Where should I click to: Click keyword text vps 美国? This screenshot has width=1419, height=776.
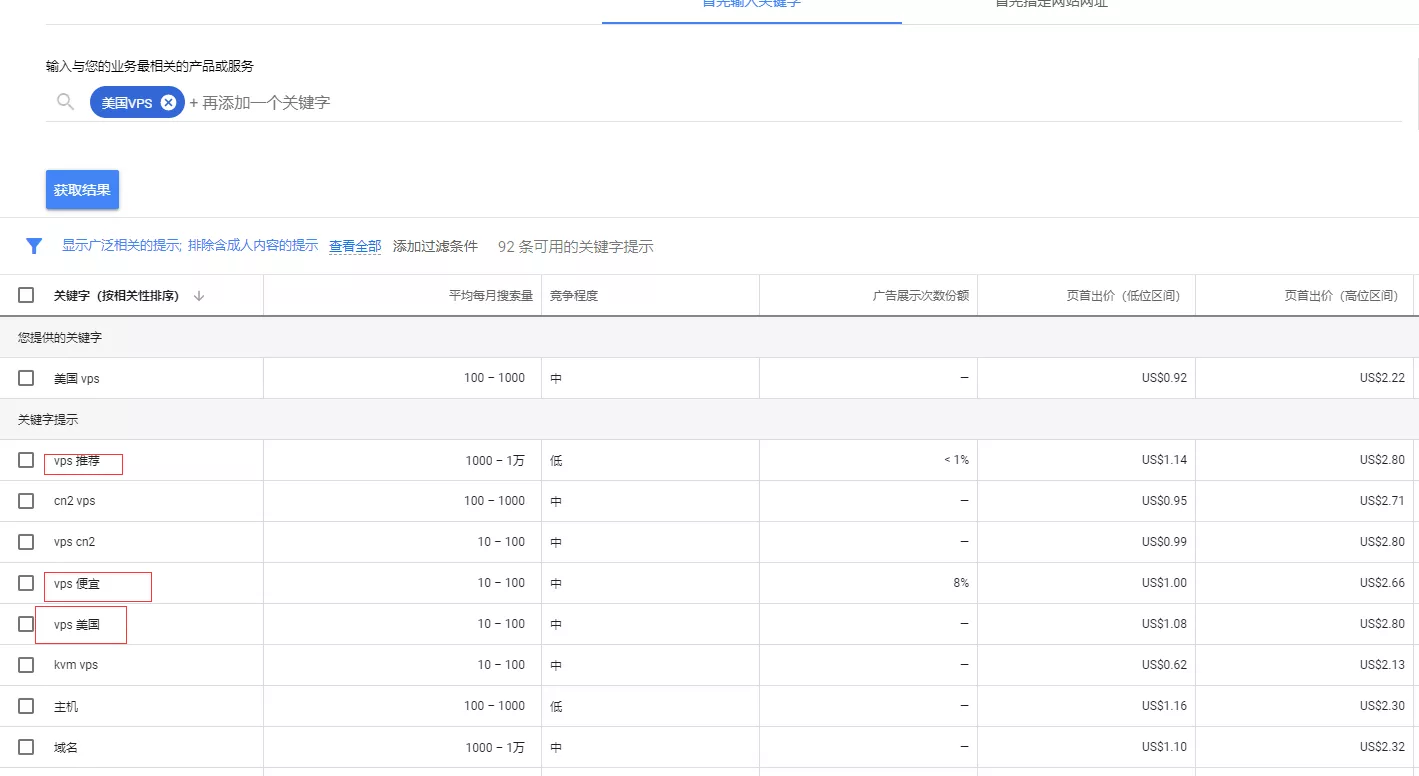[x=77, y=624]
